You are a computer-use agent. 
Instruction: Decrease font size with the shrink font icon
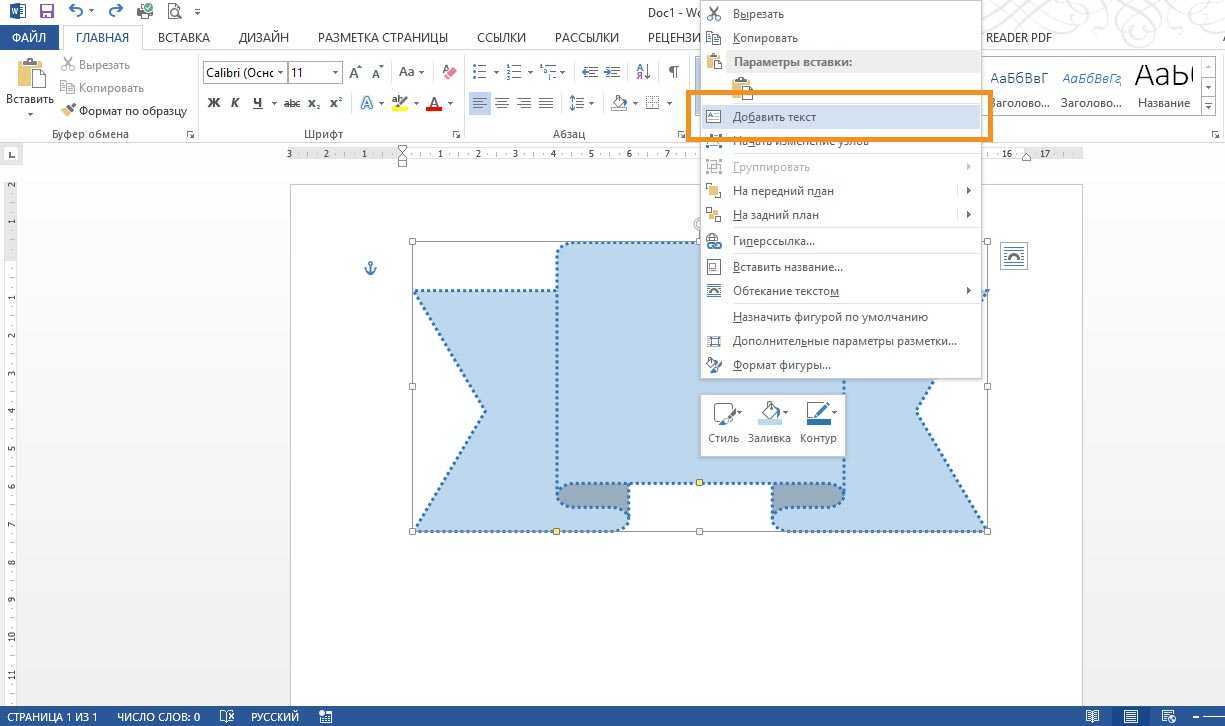tap(376, 72)
